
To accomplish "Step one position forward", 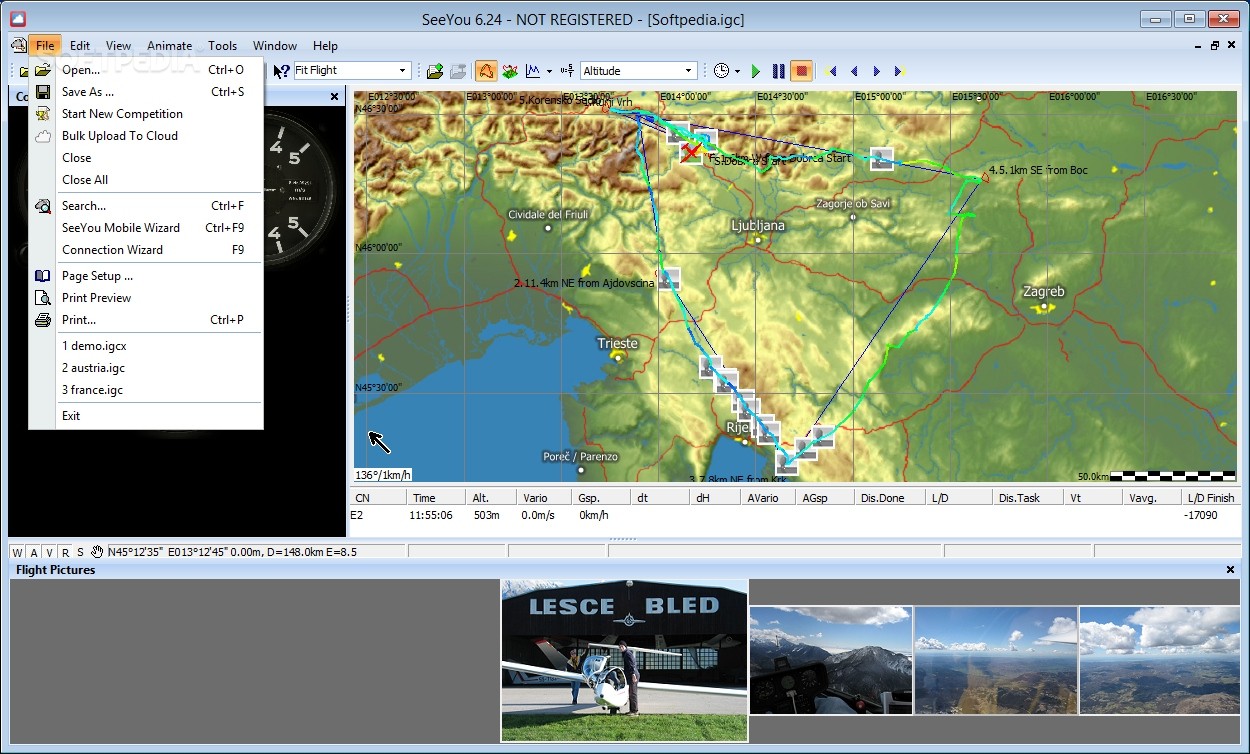I will [x=876, y=71].
